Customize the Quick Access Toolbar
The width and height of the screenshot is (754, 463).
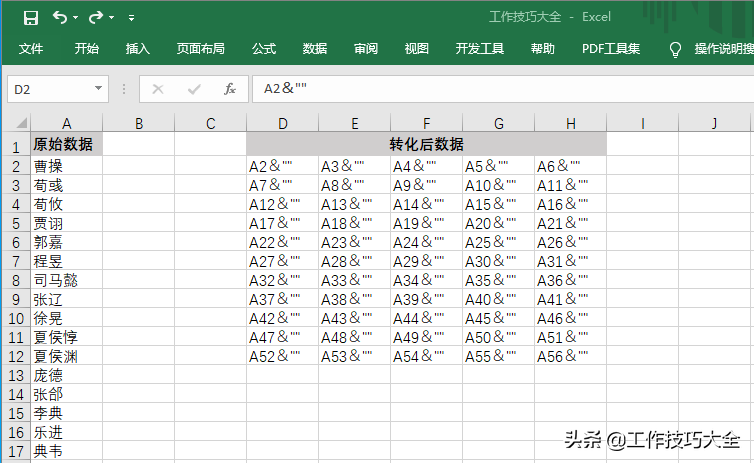click(131, 18)
